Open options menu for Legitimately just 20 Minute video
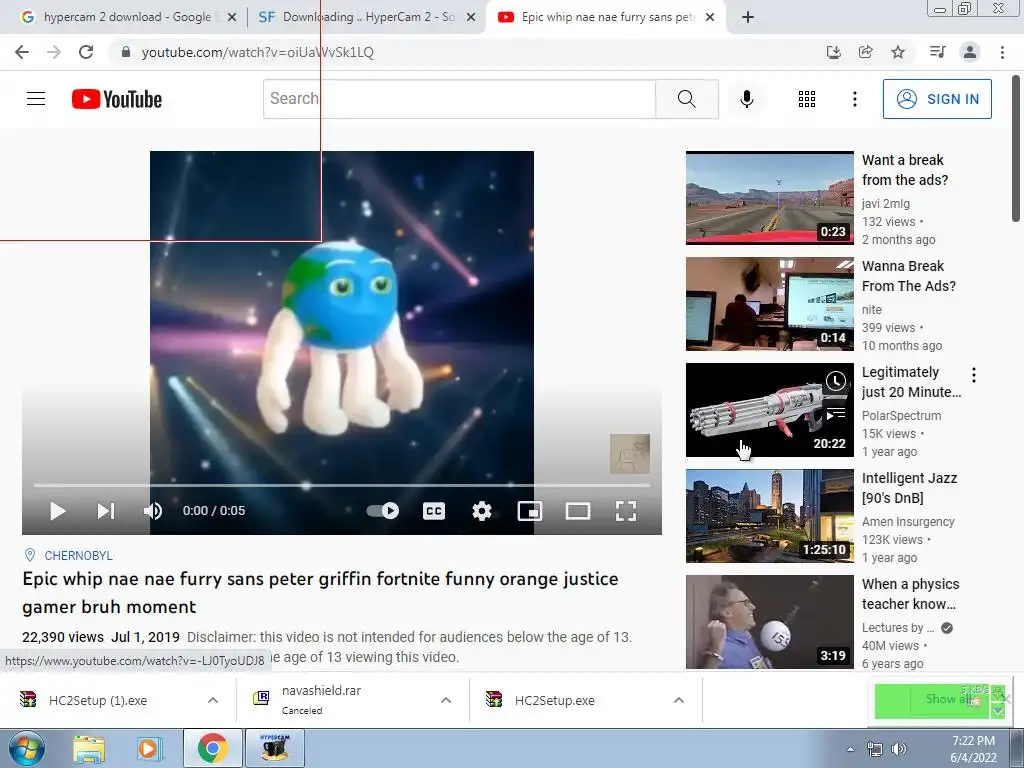The image size is (1024, 768). (x=974, y=375)
